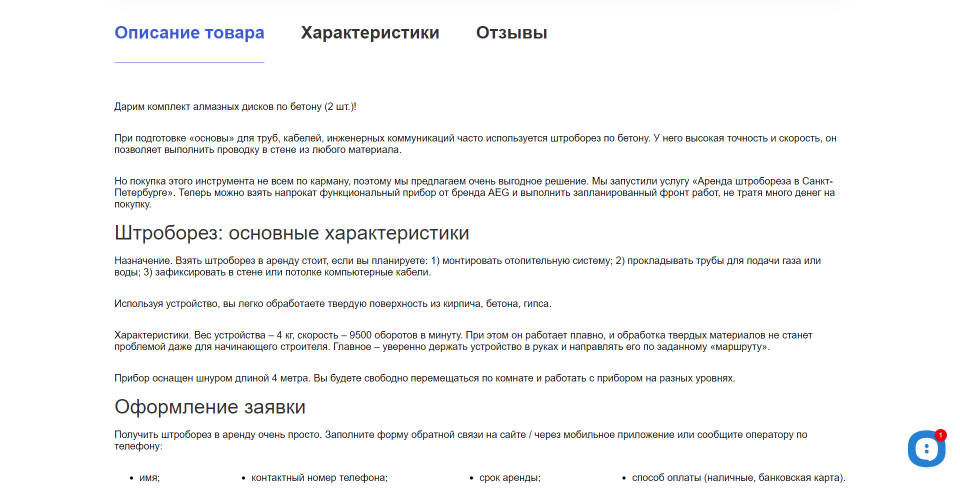Click paragraph starting "Но покупка этого инструмента"
Image resolution: width=960 pixels, height=491 pixels.
point(475,192)
